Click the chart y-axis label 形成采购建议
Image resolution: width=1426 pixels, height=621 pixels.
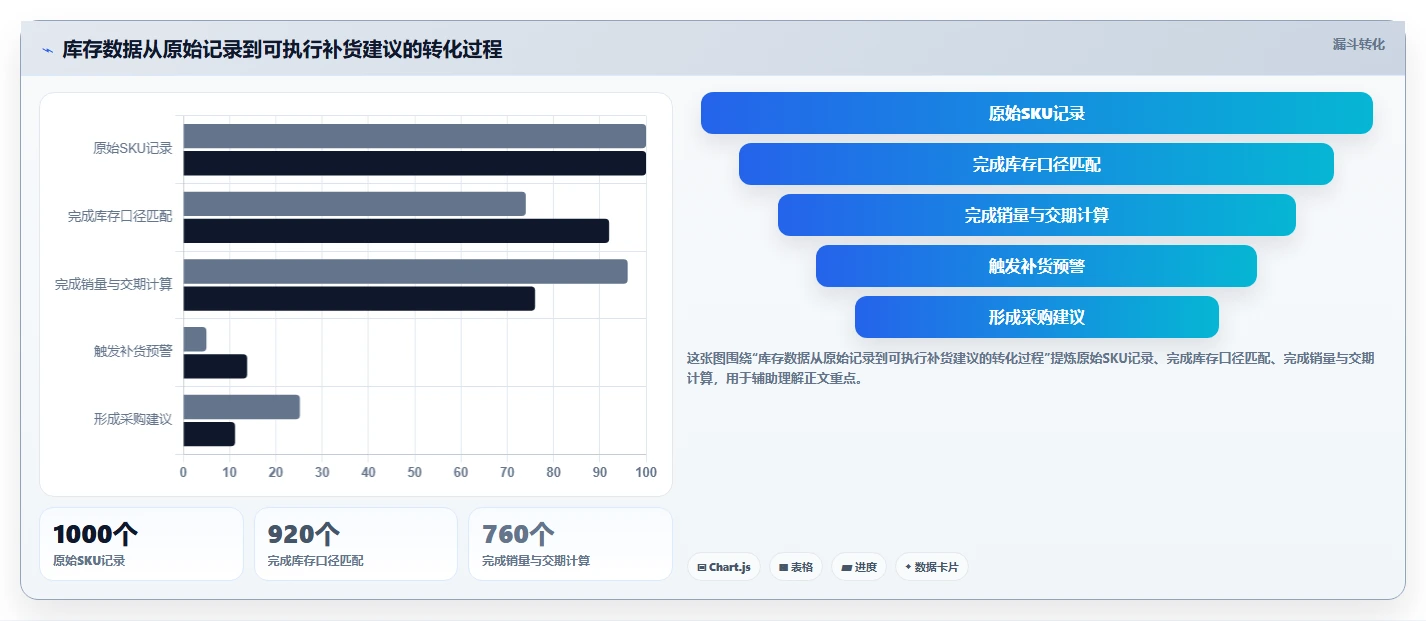133,419
